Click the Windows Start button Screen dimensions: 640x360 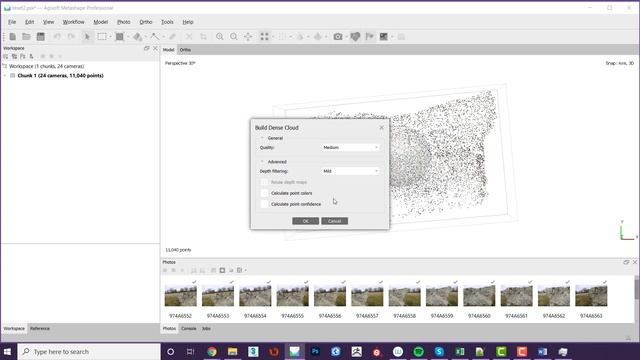[7, 351]
